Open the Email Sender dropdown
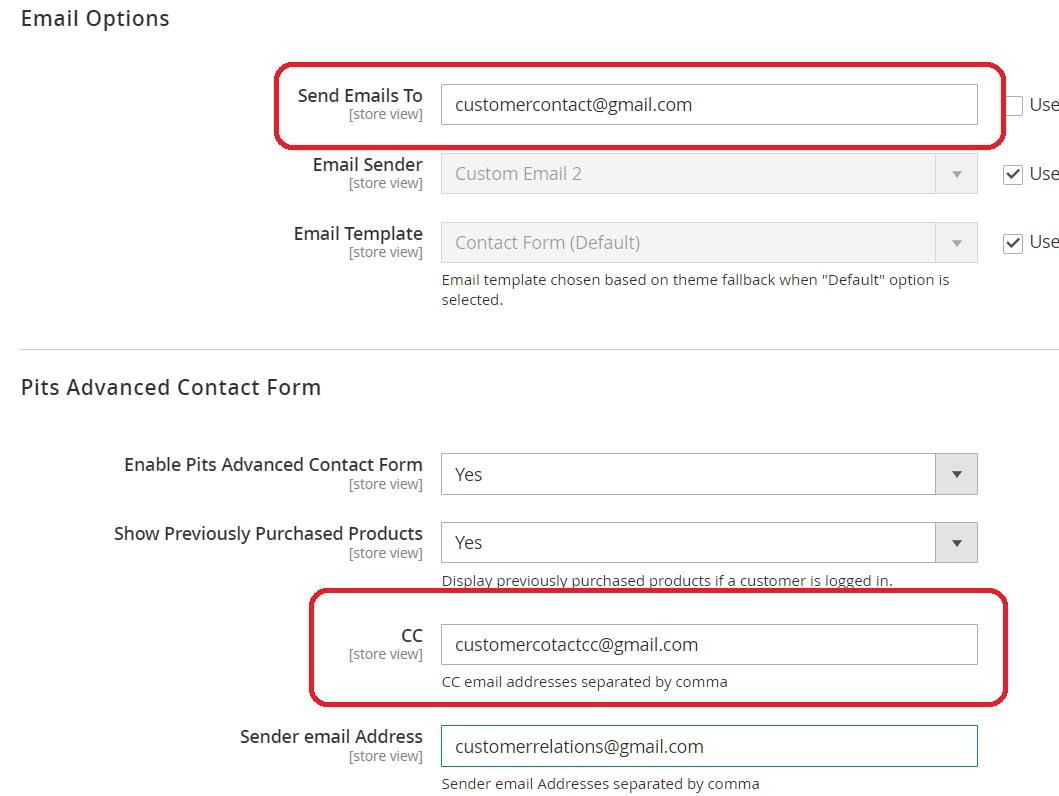Viewport: 1059px width, 796px height. (x=708, y=174)
